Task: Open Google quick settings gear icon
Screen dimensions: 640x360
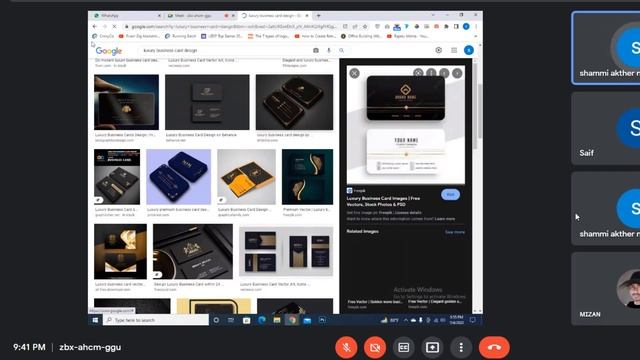Action: [438, 50]
